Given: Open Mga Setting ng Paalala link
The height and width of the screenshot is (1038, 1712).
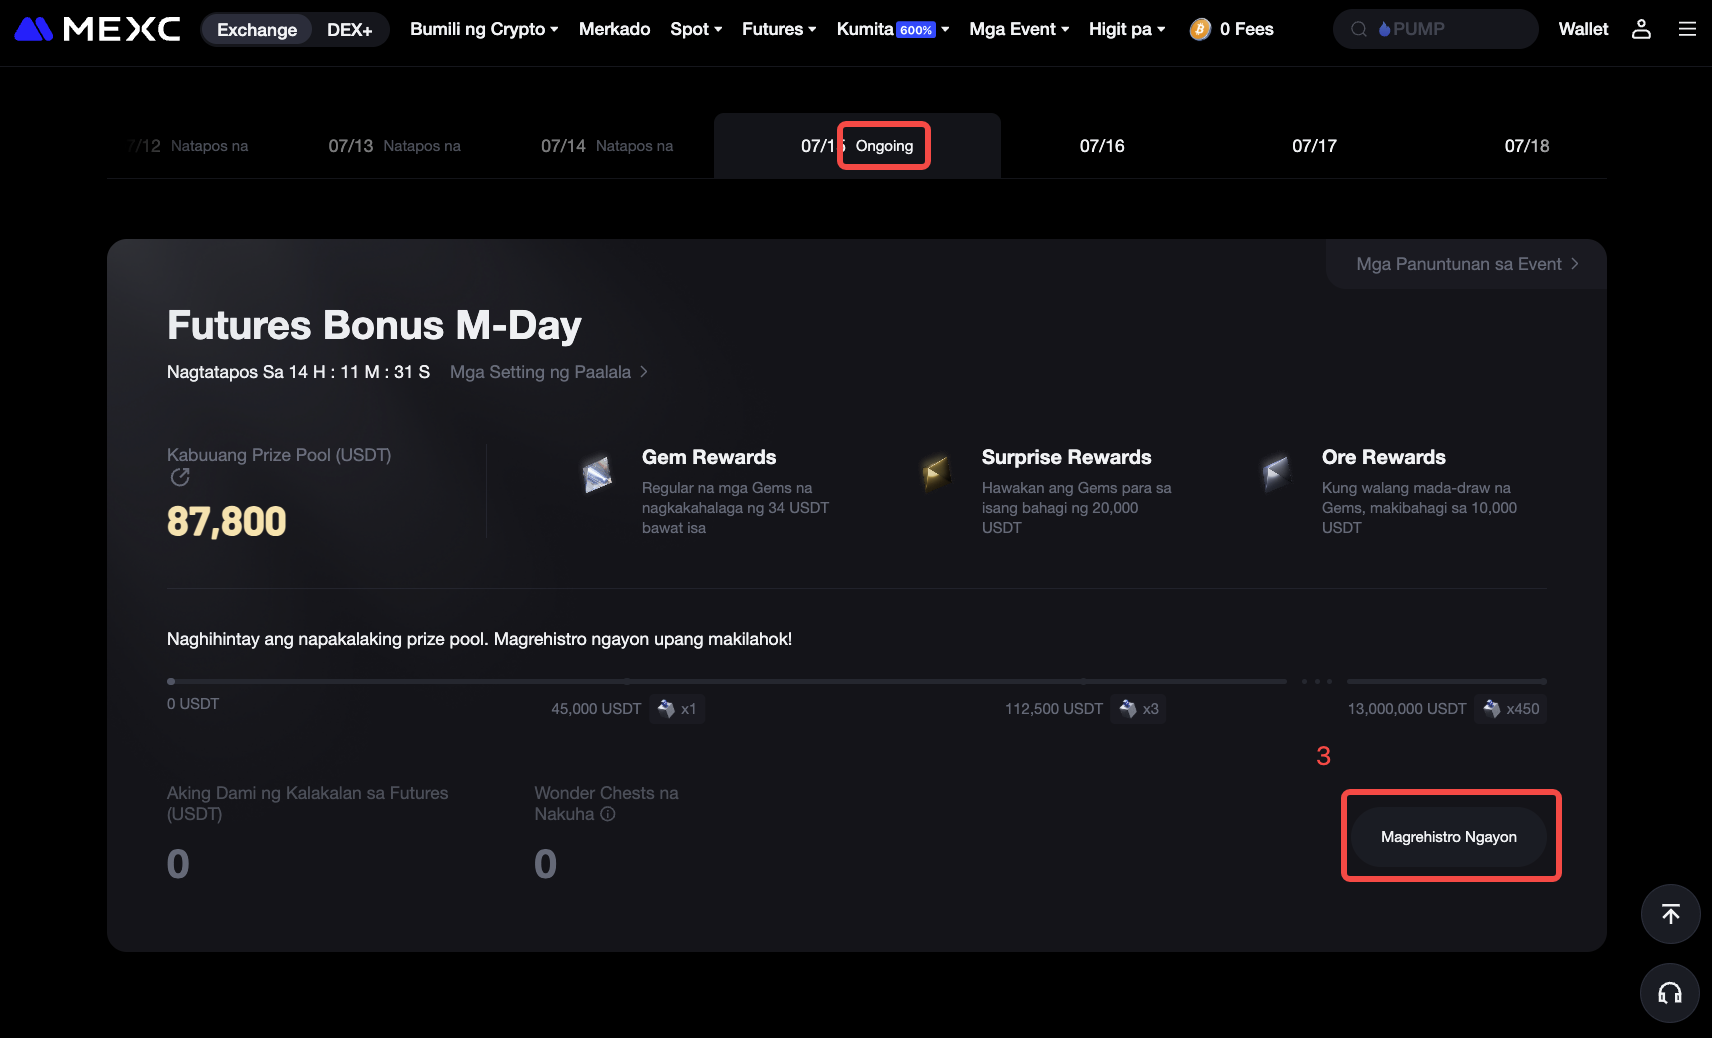Looking at the screenshot, I should point(549,372).
